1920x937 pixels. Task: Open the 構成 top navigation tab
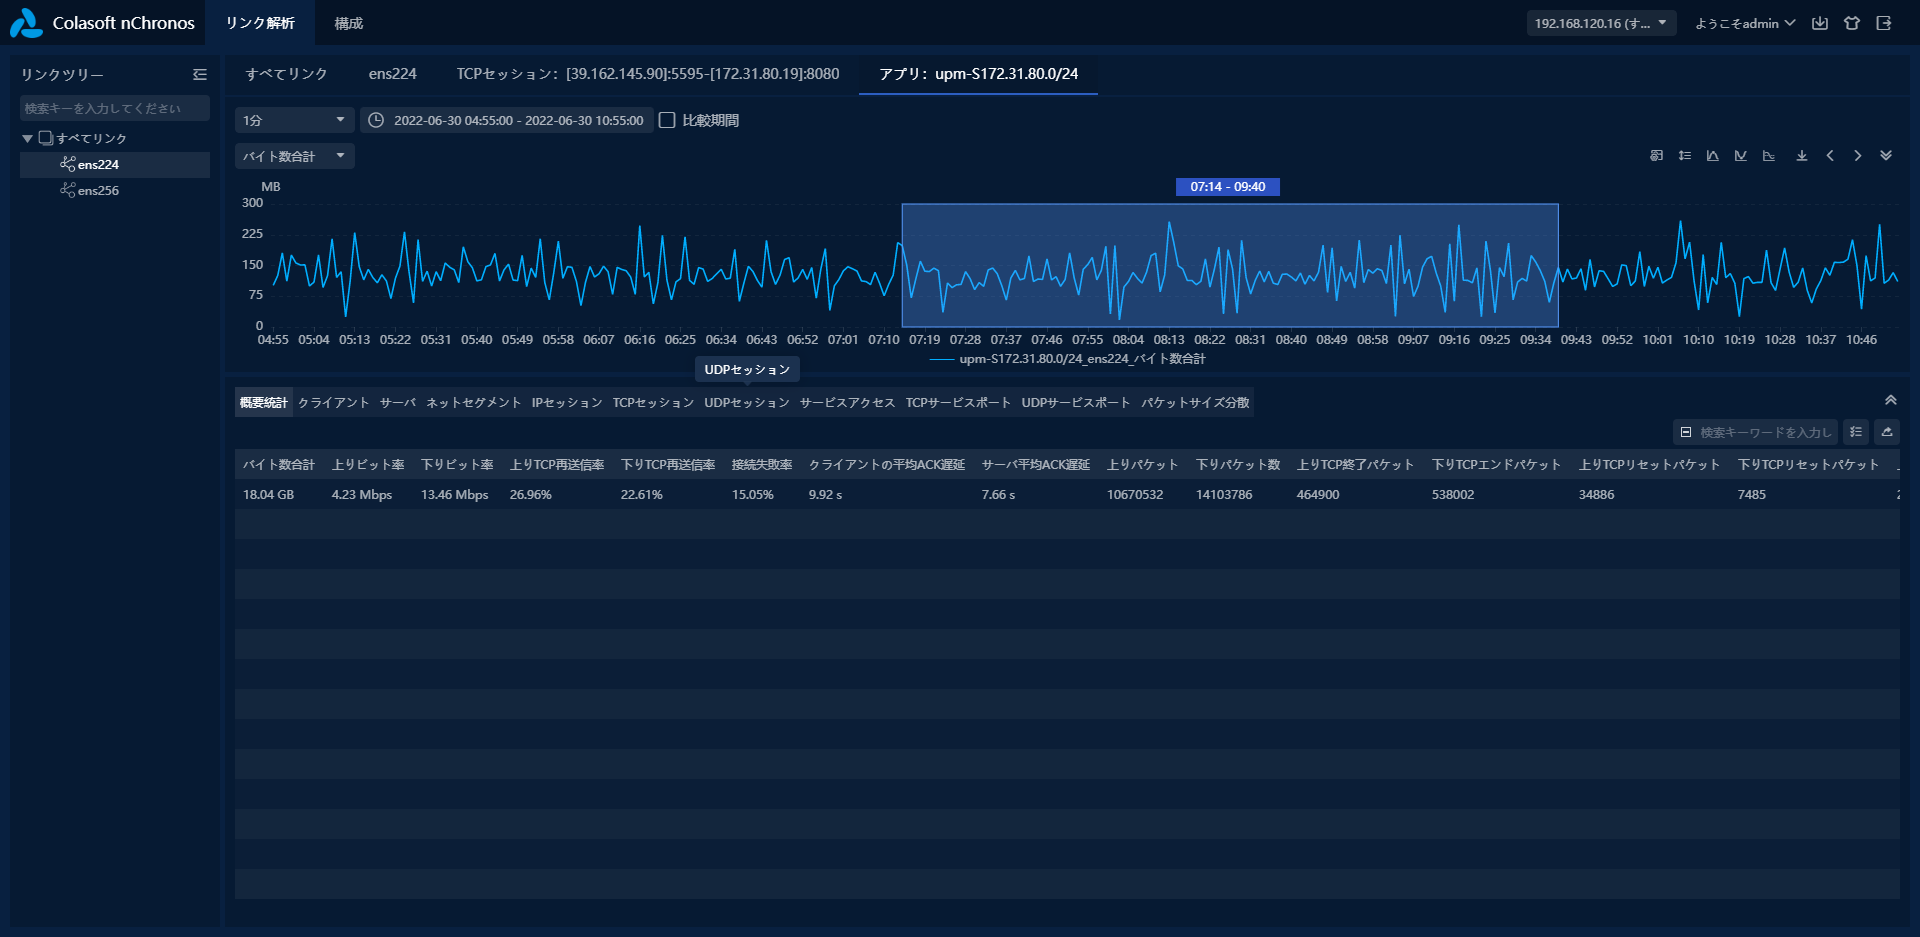[349, 23]
